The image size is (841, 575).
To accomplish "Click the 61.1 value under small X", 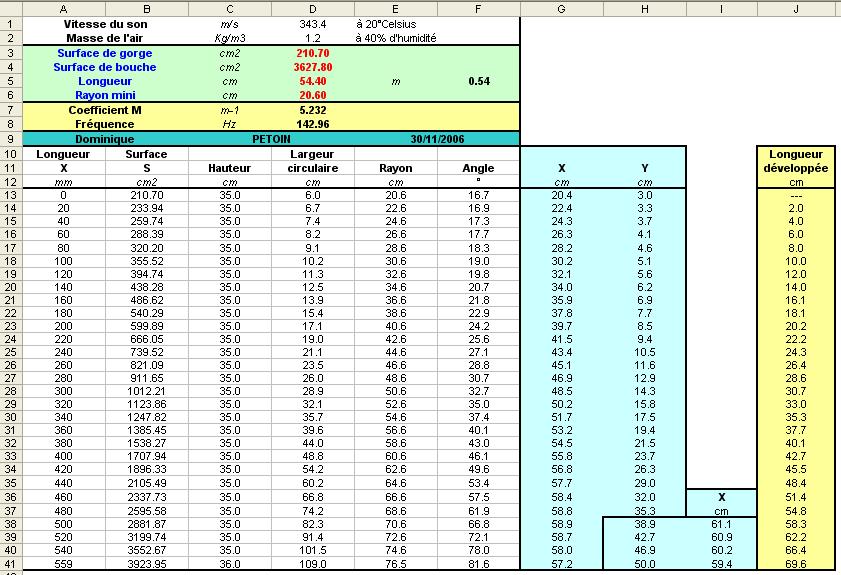I will point(721,524).
